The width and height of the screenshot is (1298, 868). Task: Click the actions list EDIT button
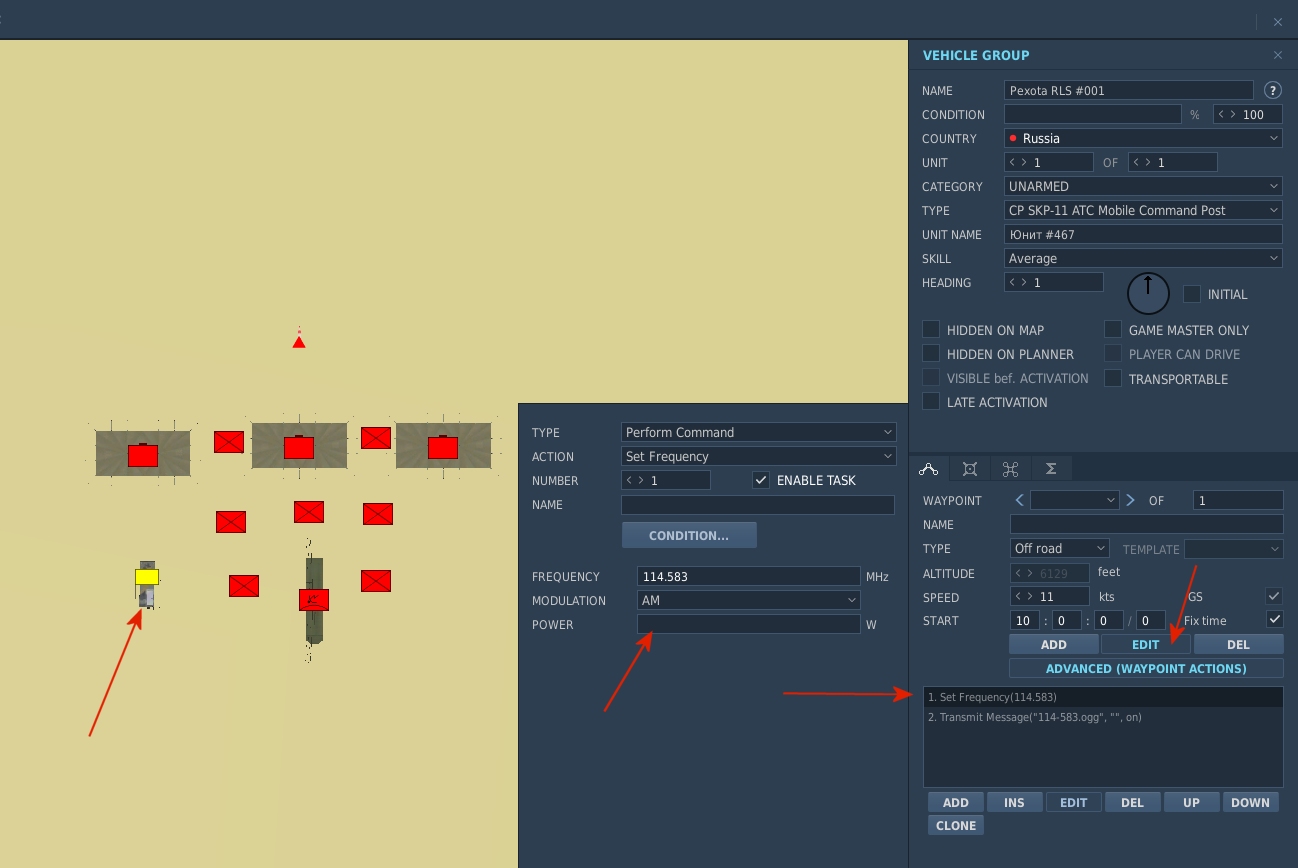(1073, 802)
